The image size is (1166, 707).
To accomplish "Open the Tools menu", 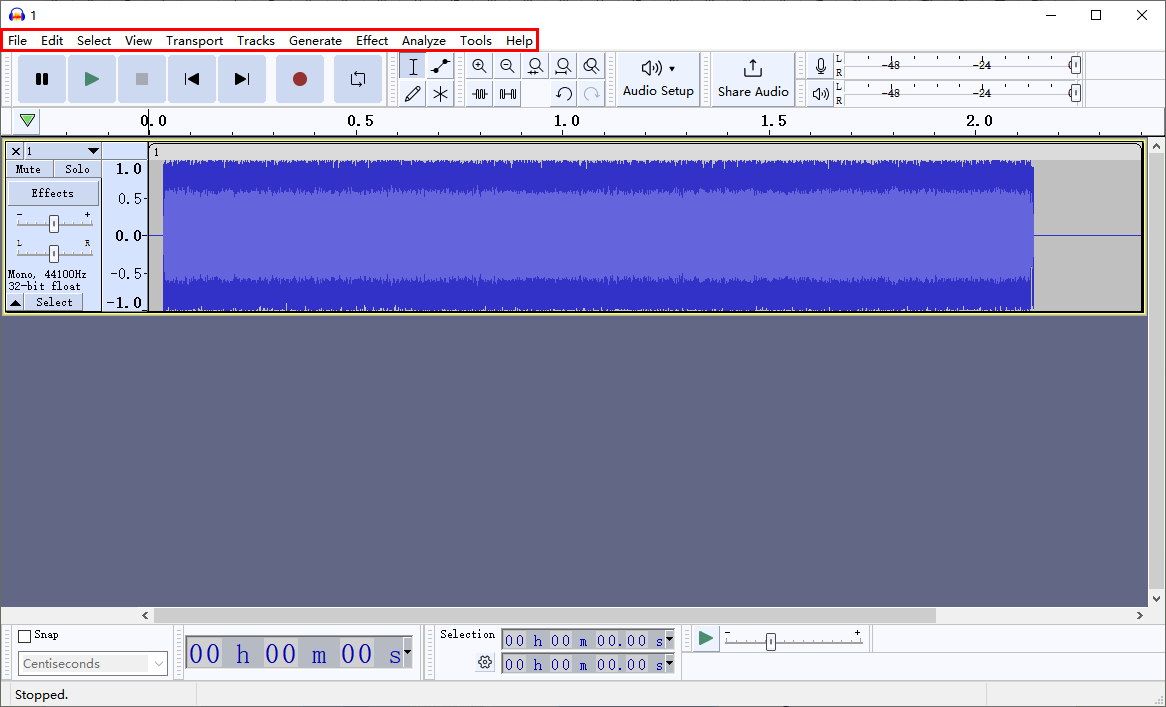I will click(476, 41).
